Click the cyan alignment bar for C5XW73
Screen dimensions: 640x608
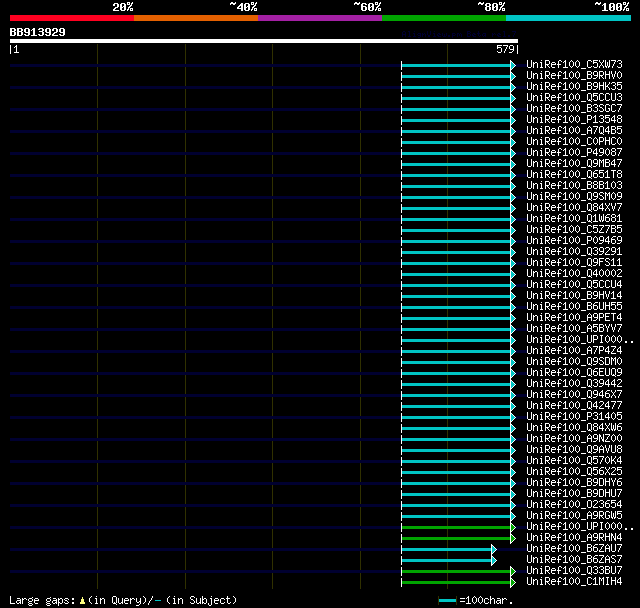(458, 65)
